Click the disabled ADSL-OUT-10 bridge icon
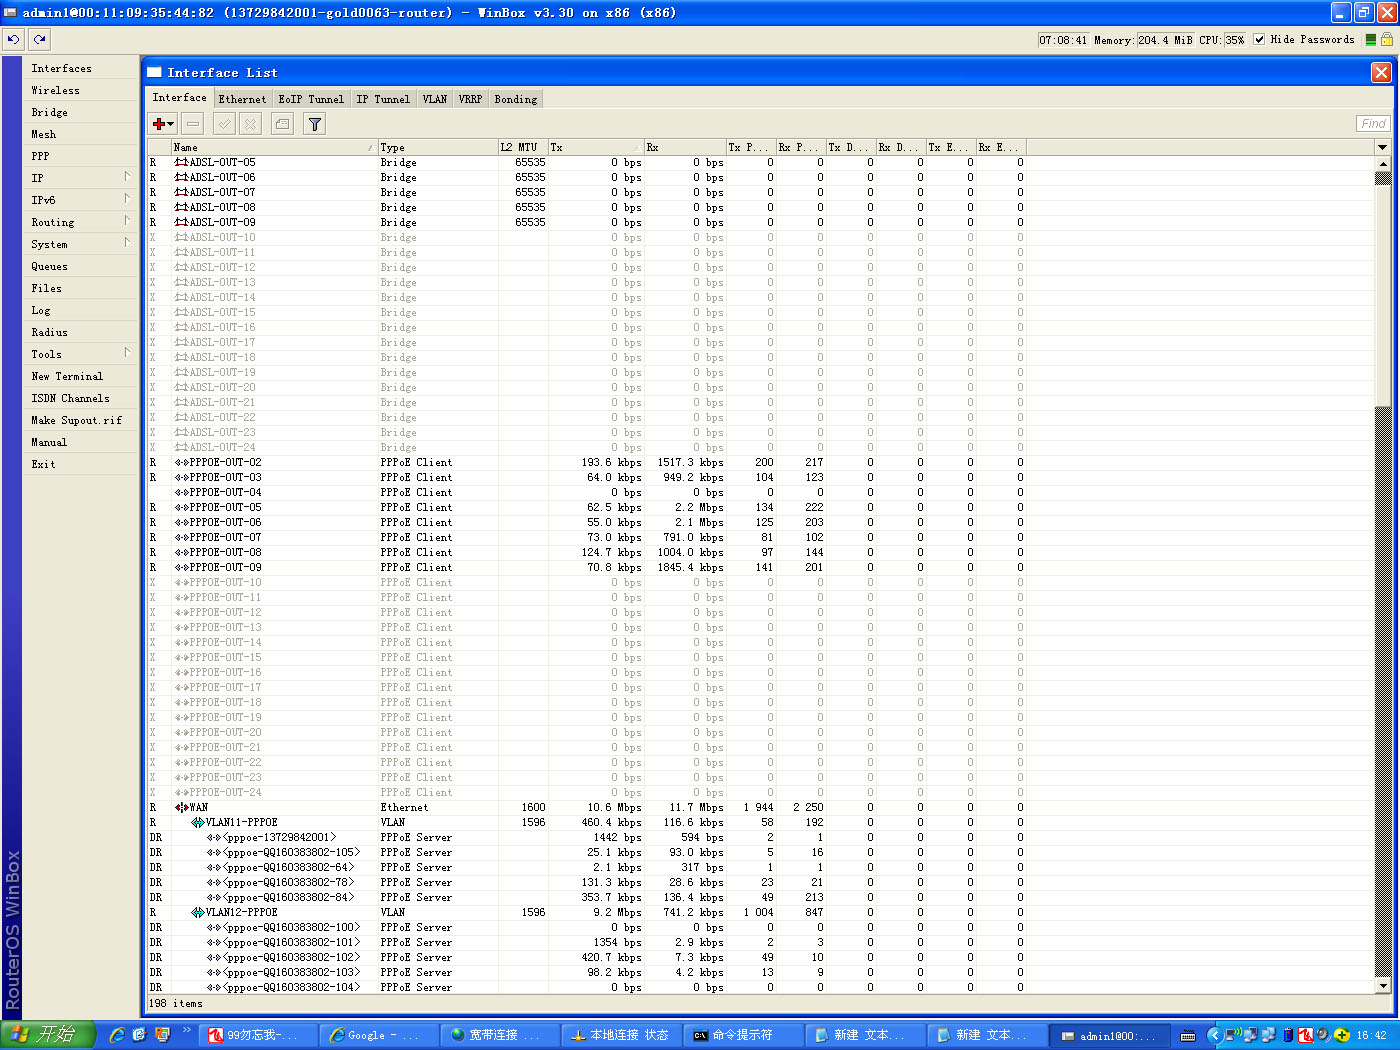This screenshot has height=1050, width=1400. point(181,237)
